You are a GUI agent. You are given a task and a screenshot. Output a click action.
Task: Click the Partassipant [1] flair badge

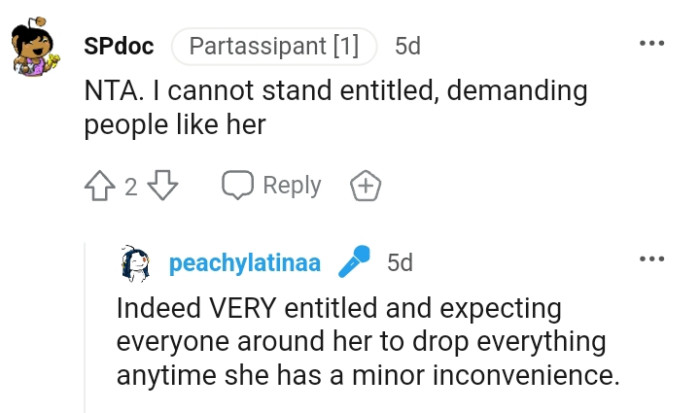click(x=273, y=46)
